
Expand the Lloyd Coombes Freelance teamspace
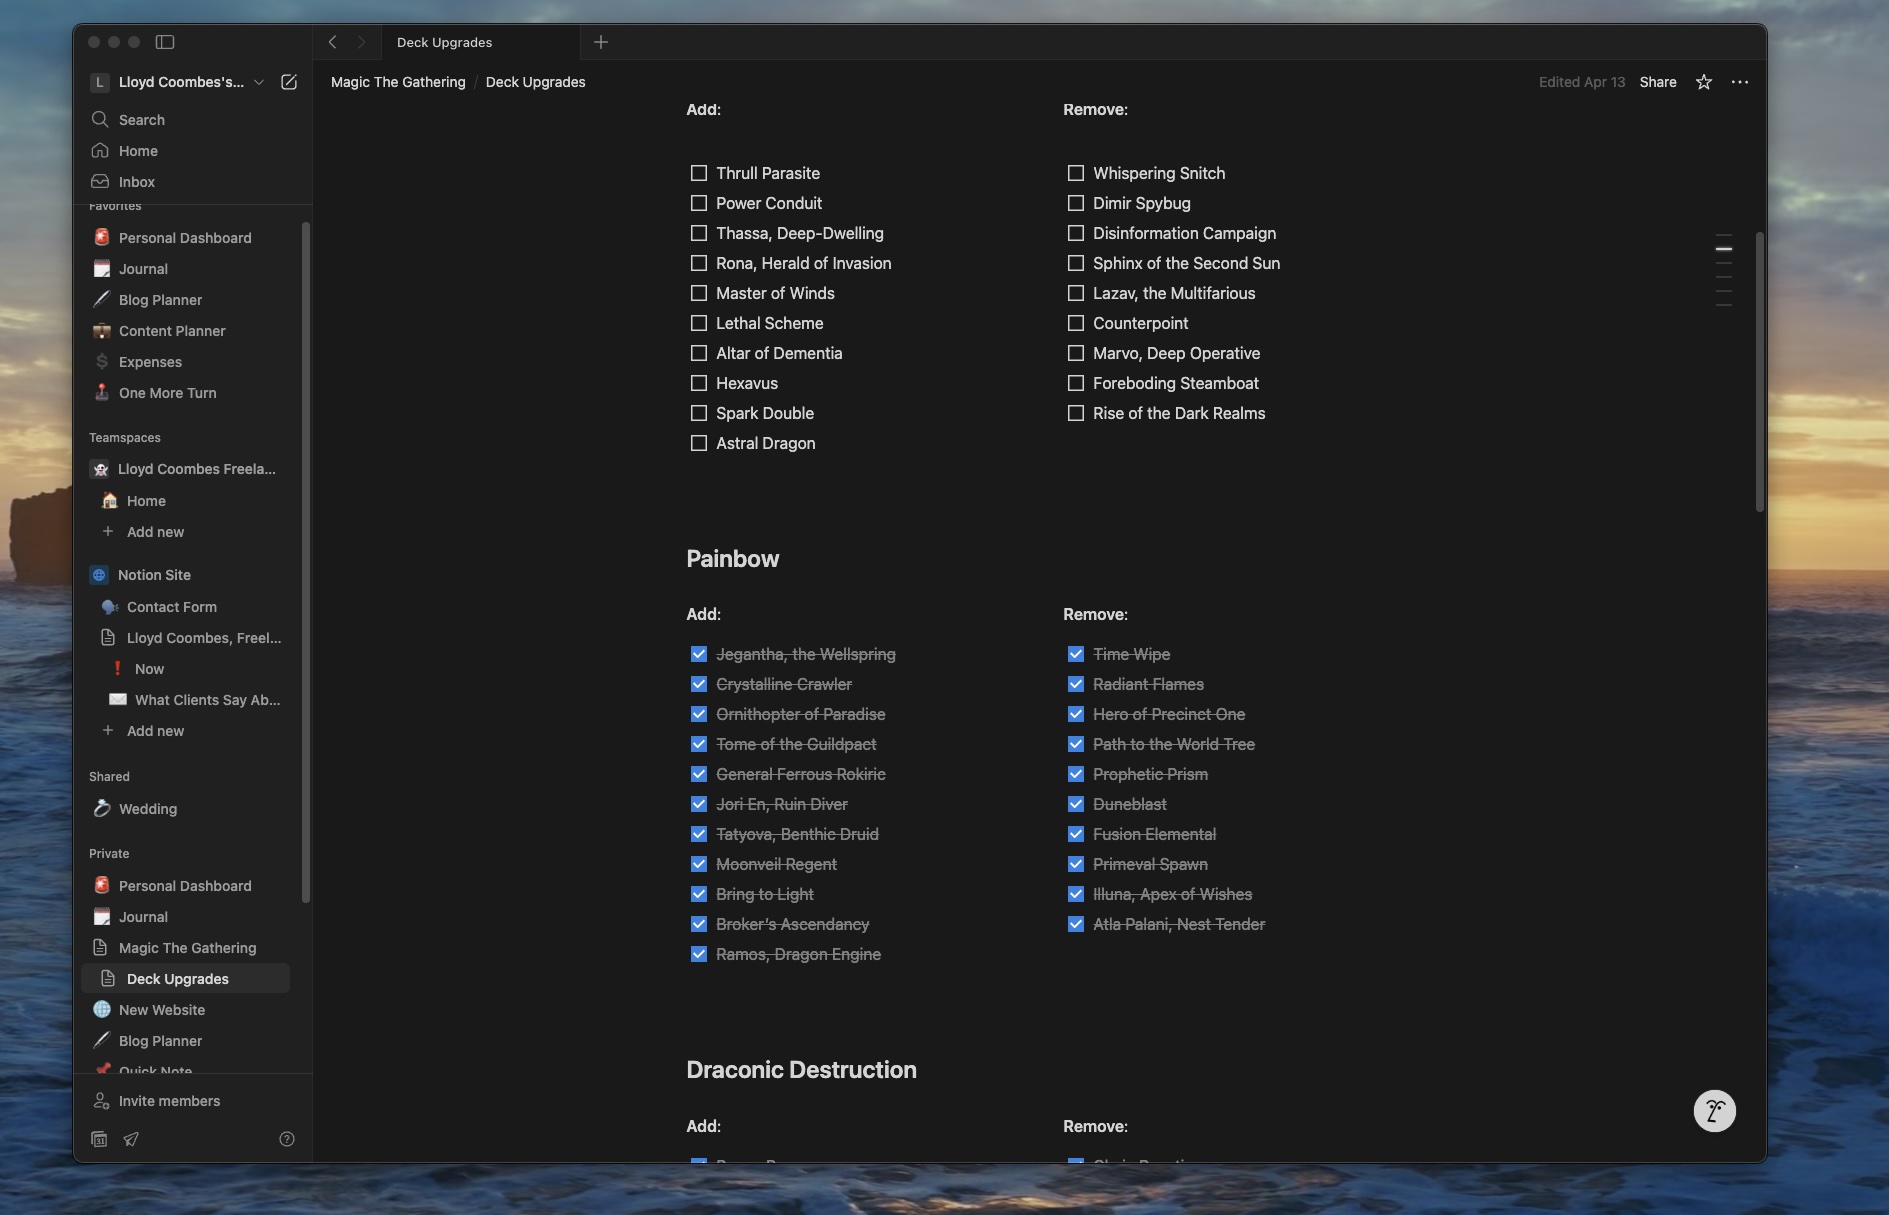click(197, 469)
